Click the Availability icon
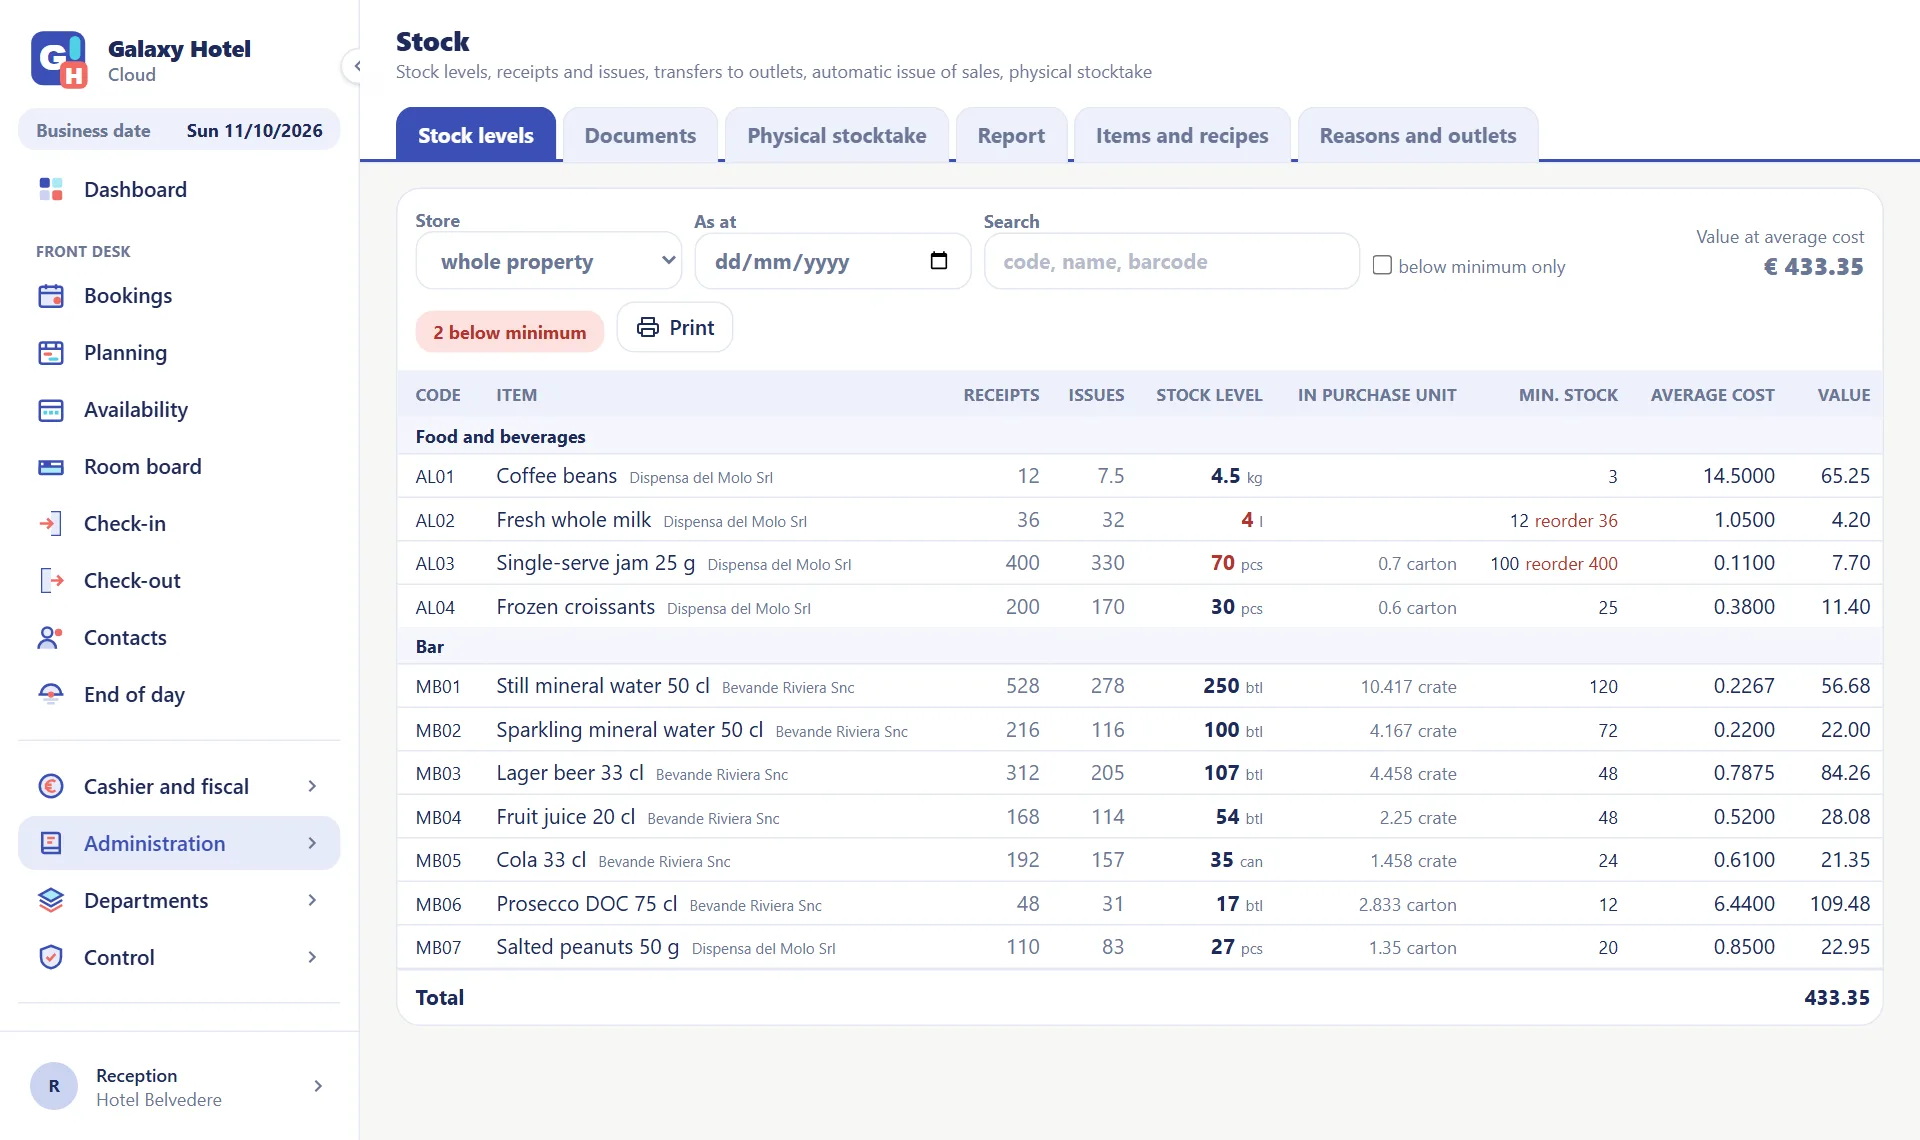 (51, 410)
